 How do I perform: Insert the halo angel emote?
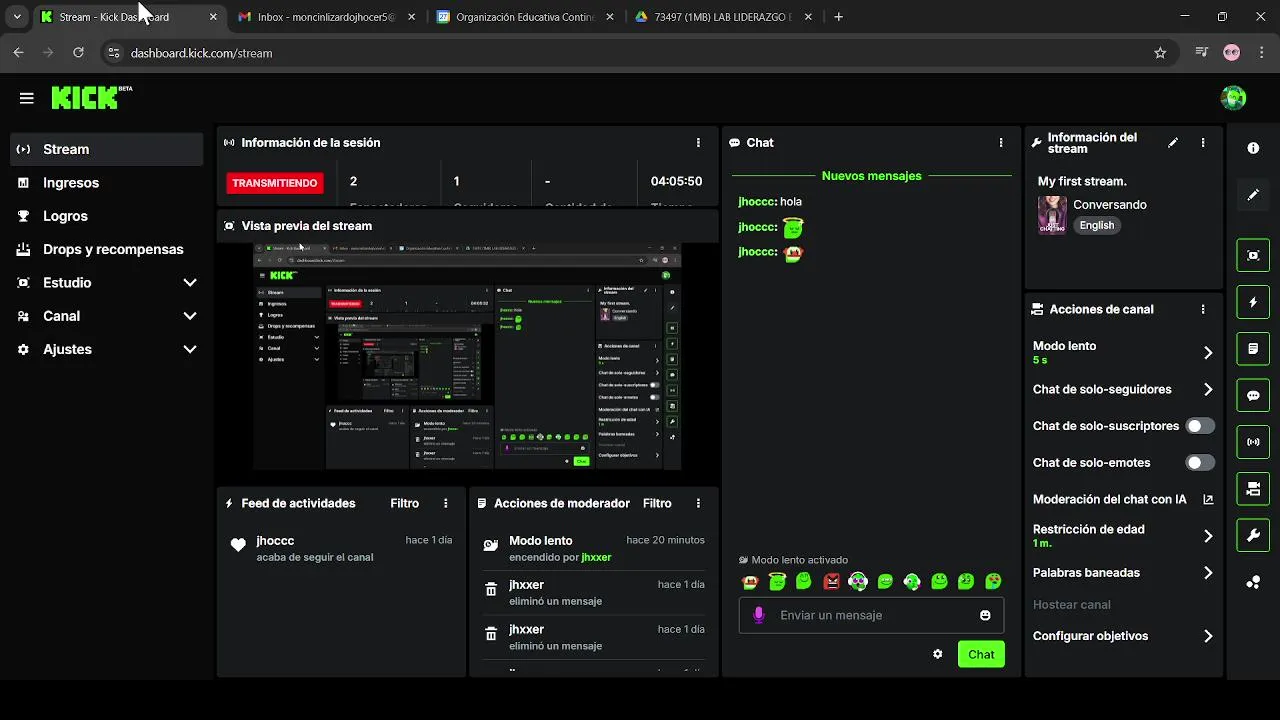coord(777,581)
